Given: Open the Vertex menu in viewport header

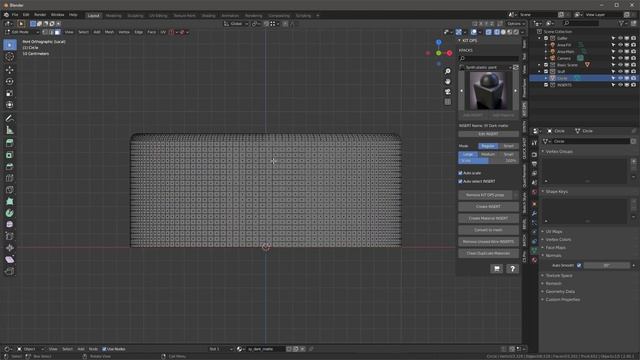Looking at the screenshot, I should pos(124,32).
